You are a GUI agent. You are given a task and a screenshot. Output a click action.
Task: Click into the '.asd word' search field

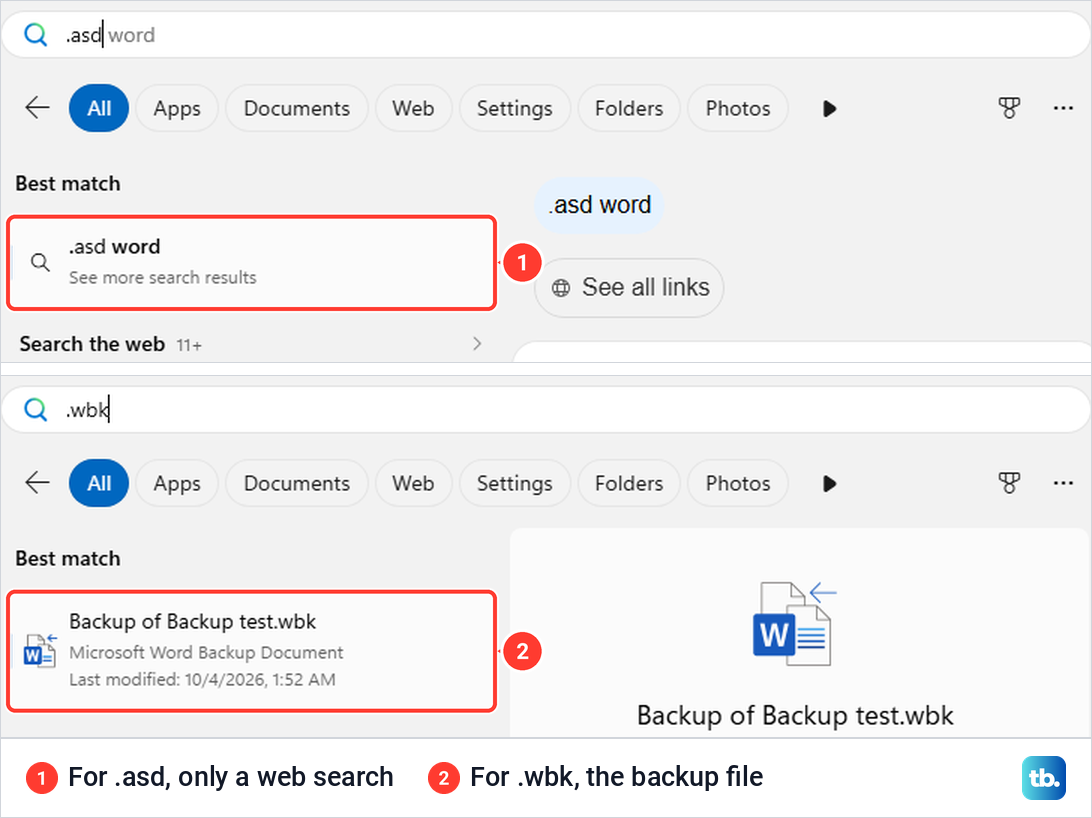tap(546, 35)
